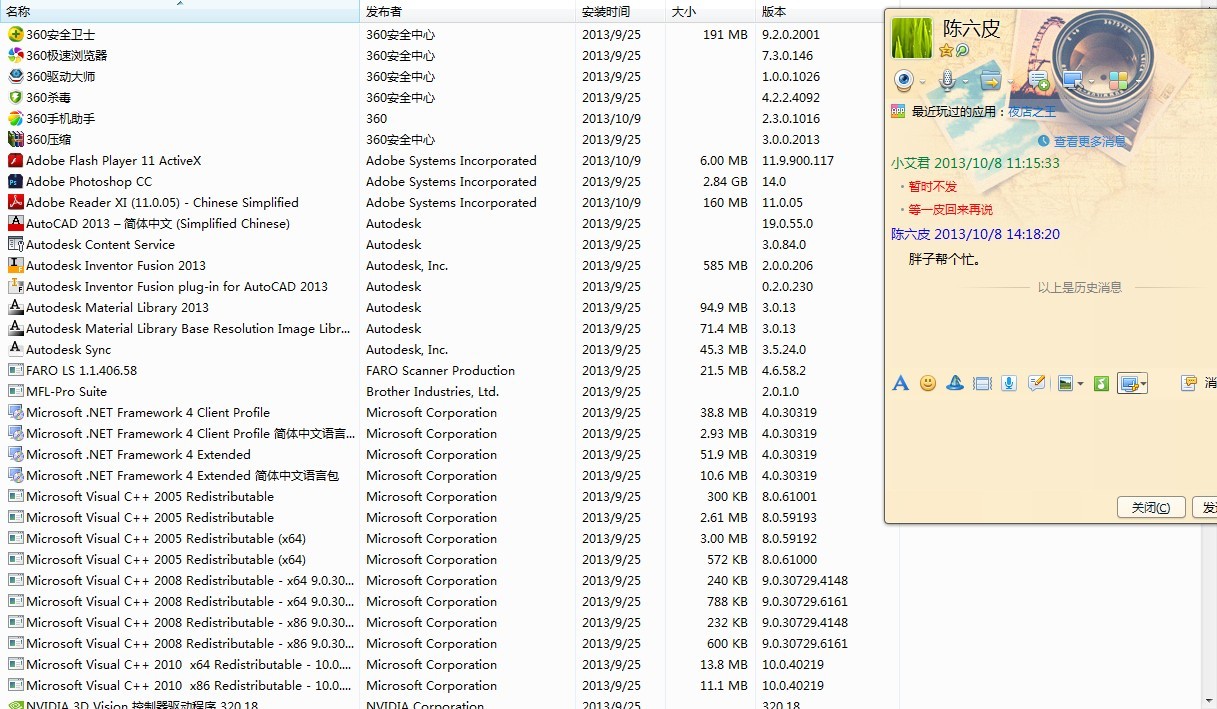Click the magic hat emoticon icon

[x=955, y=383]
